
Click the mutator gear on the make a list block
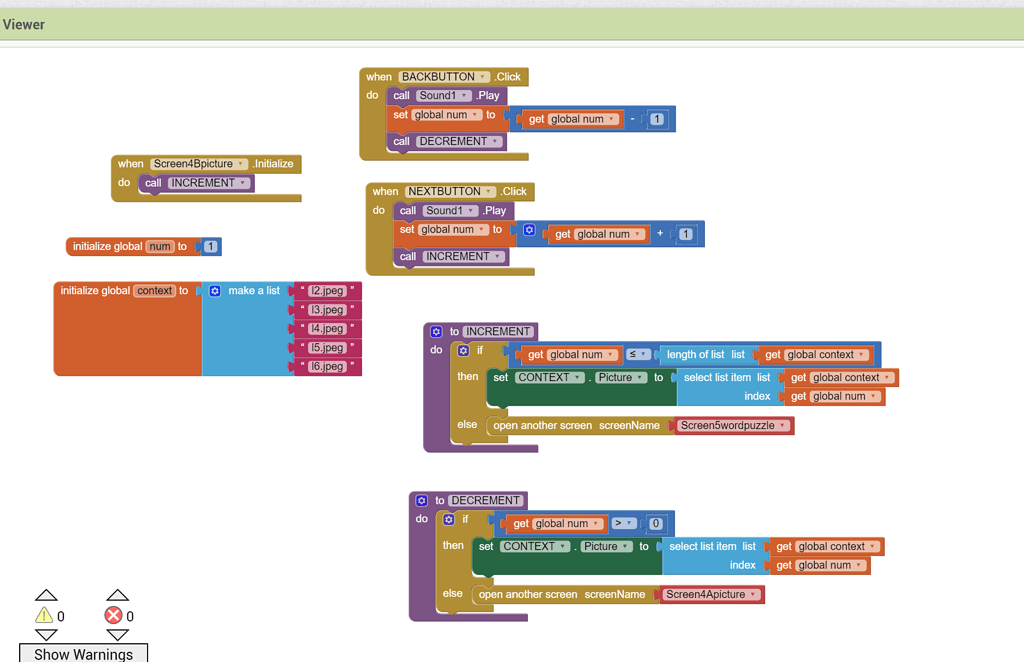215,290
